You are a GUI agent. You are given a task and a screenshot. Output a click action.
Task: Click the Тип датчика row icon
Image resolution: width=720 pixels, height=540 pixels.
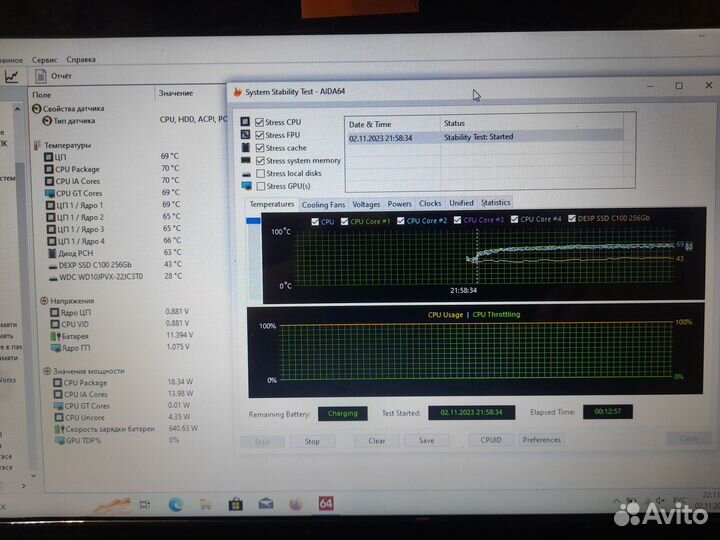[x=47, y=121]
